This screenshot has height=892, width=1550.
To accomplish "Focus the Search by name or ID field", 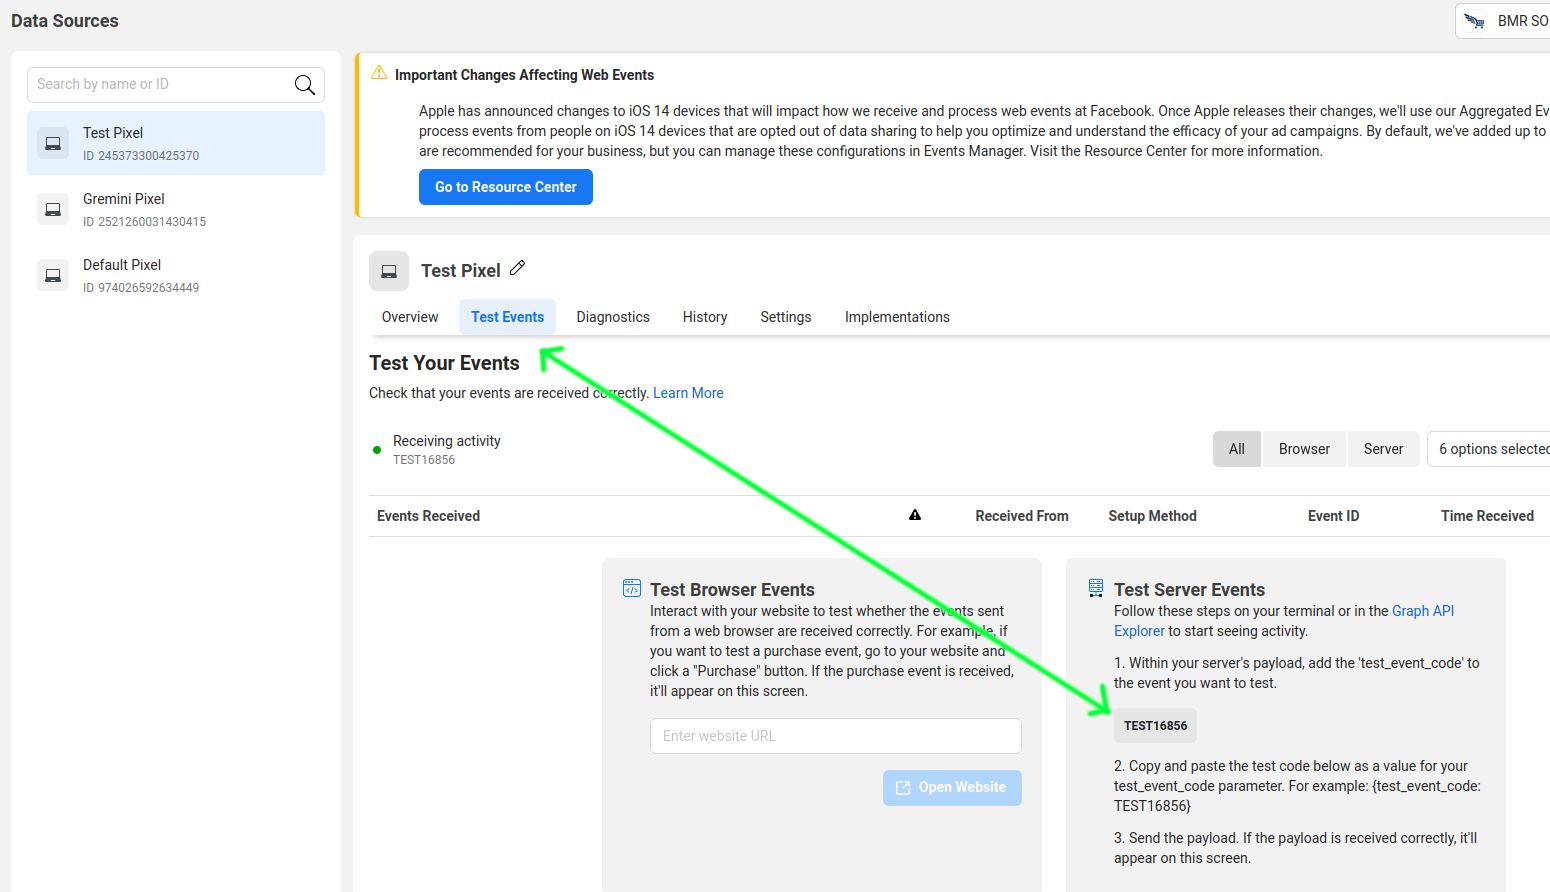I will pyautogui.click(x=176, y=85).
